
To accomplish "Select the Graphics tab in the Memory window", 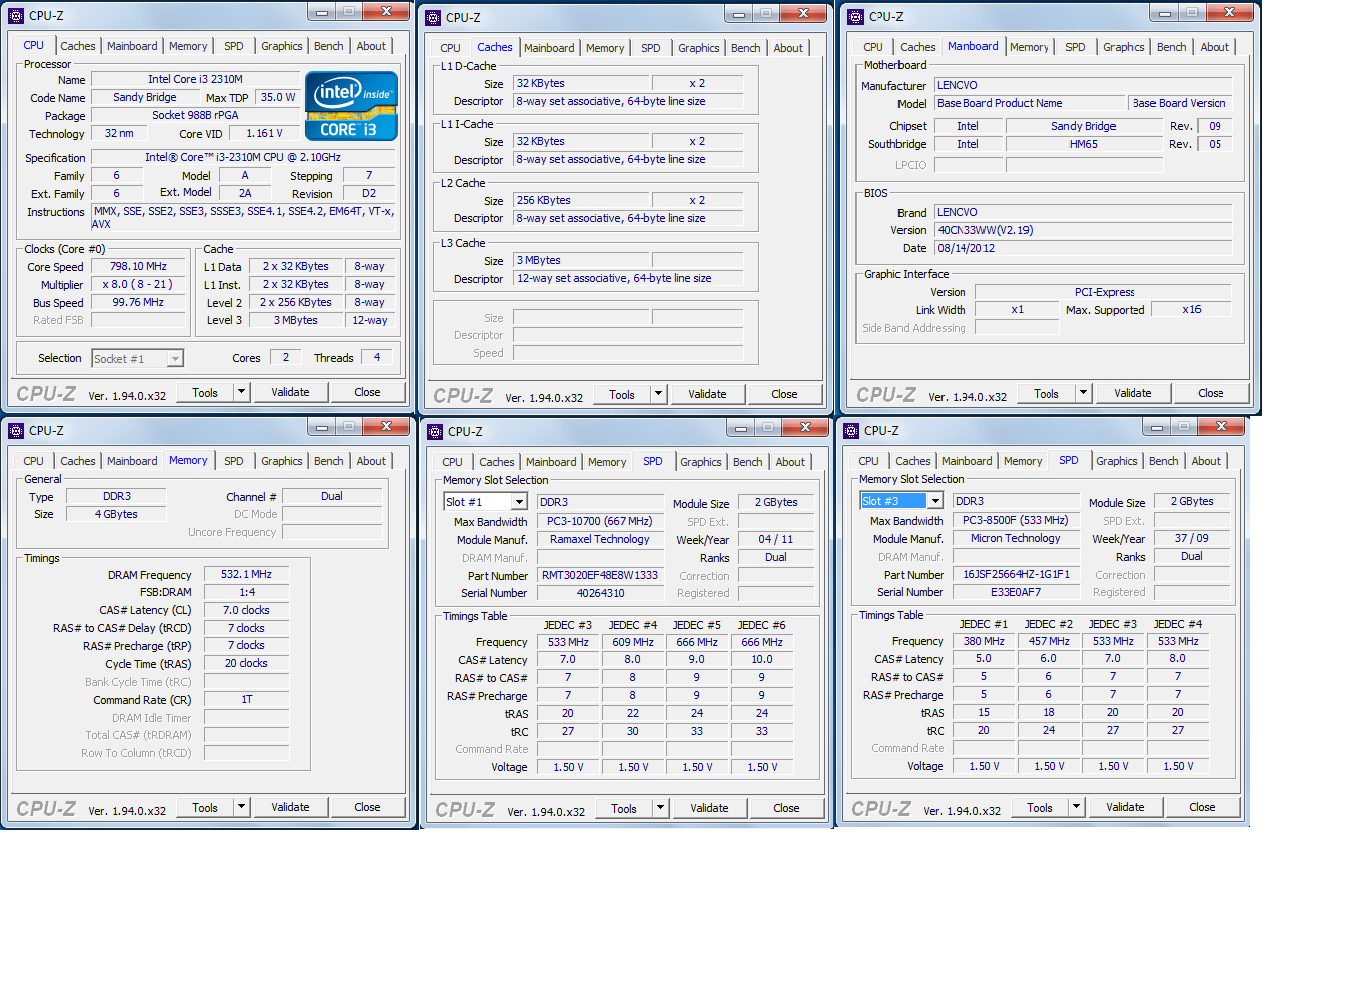I will (x=281, y=461).
